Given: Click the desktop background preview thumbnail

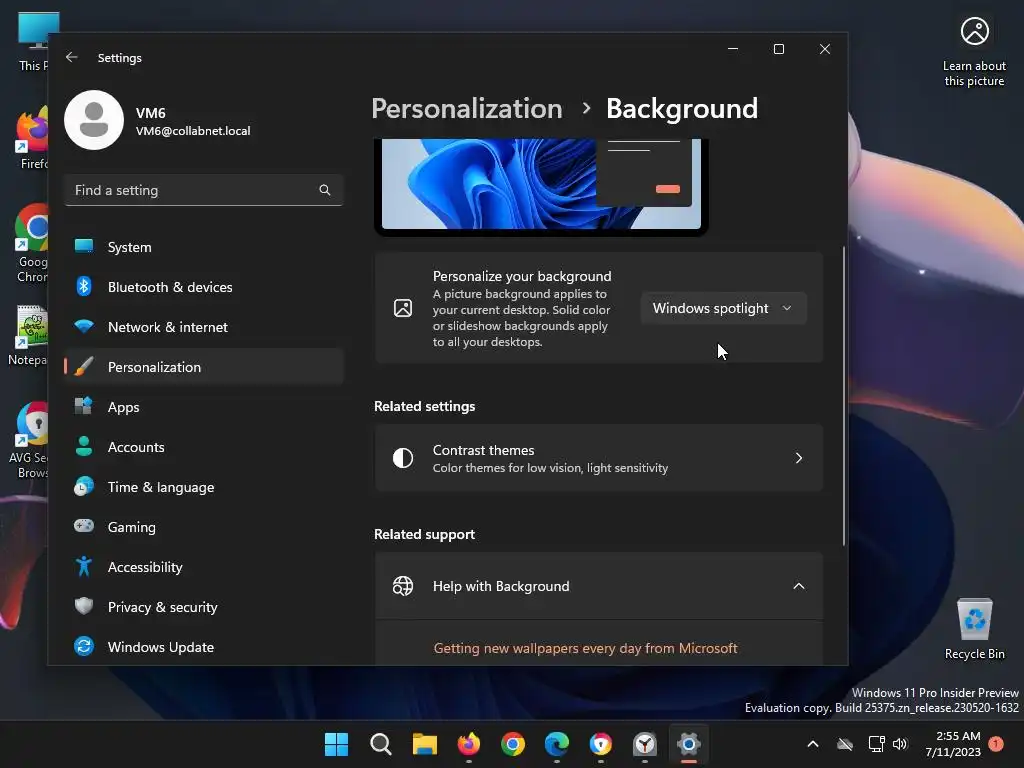Looking at the screenshot, I should pos(541,185).
